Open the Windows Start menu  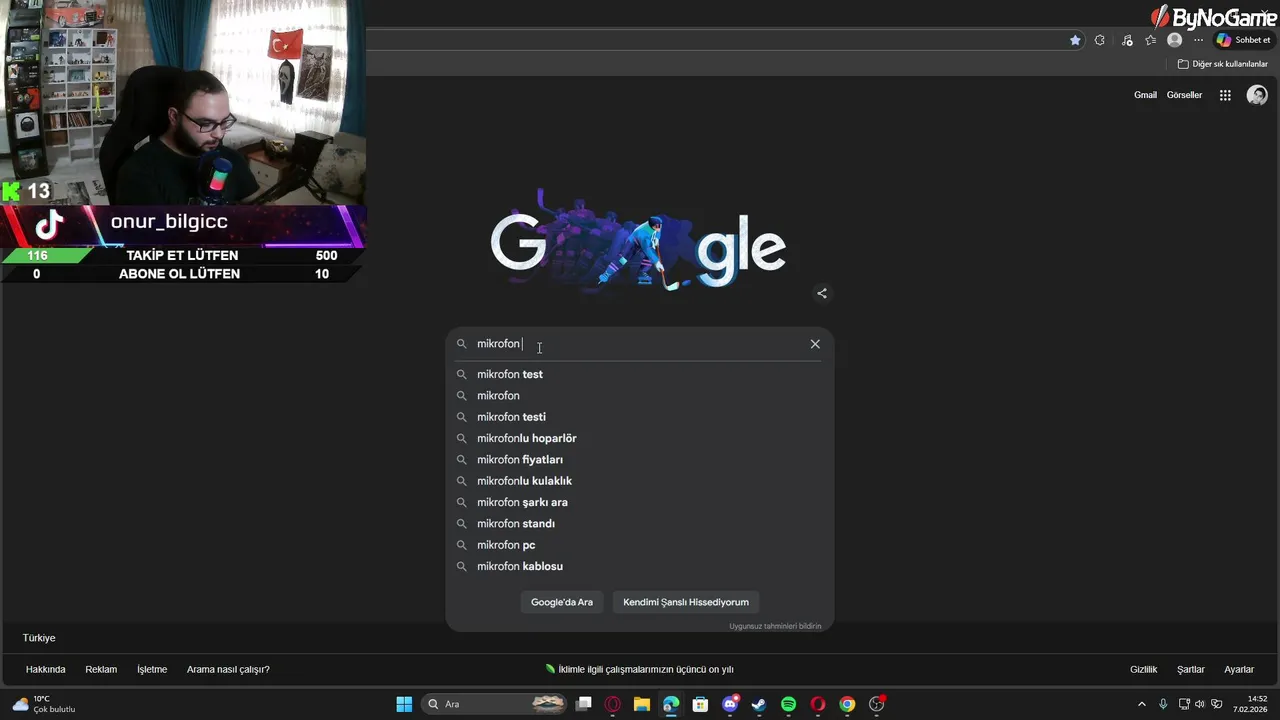point(404,704)
